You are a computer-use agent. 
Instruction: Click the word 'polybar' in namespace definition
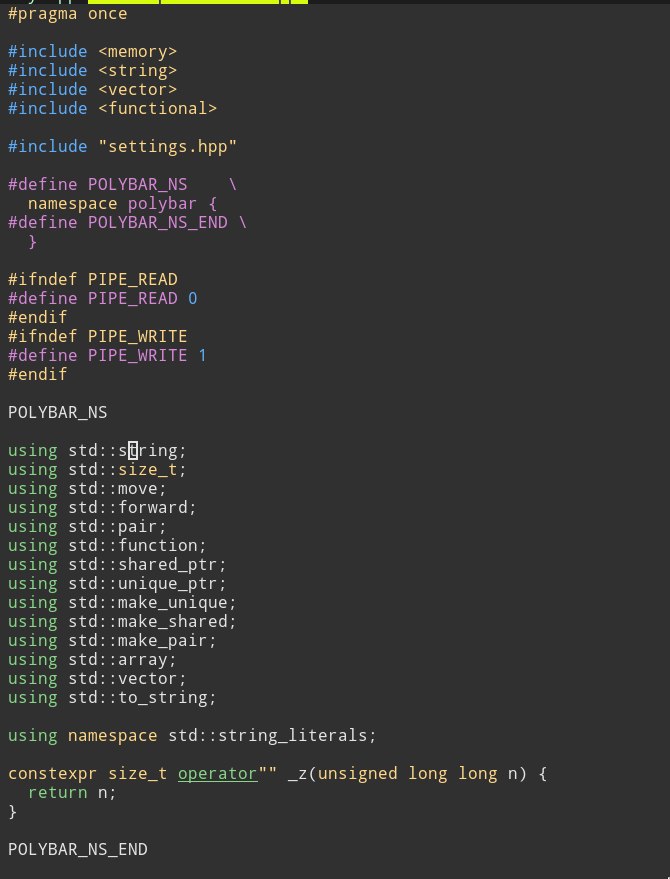(x=163, y=203)
